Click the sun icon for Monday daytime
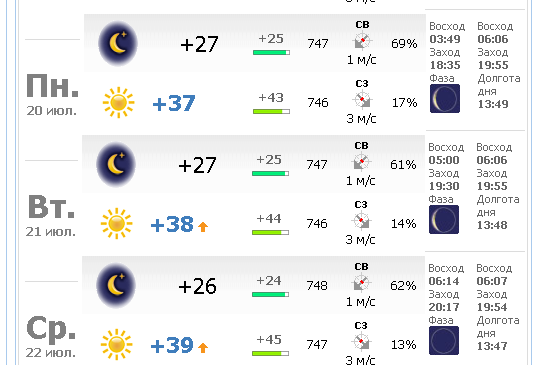Screen dimensions: 541x365 (x=118, y=102)
